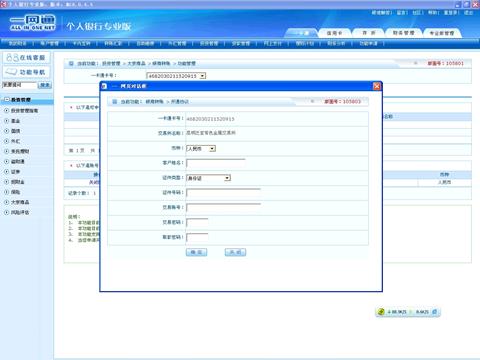Open the 网上支付 navigation menu
480x360 pixels.
point(273,43)
